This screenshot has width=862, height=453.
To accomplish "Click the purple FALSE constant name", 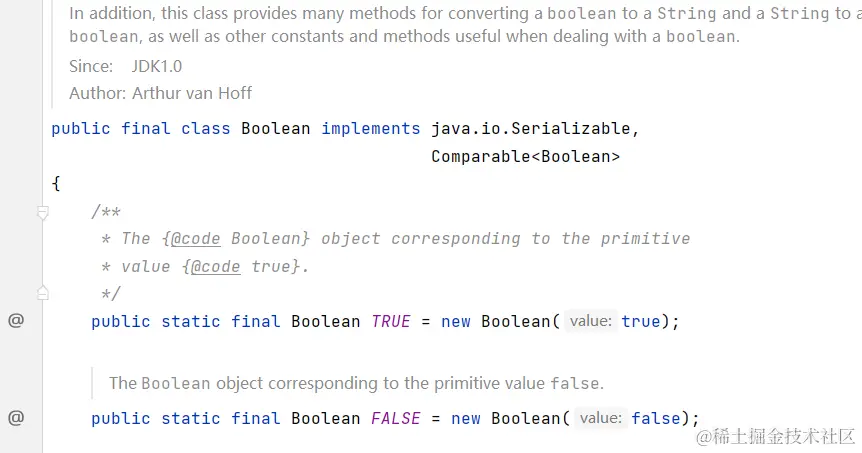I will coord(396,418).
